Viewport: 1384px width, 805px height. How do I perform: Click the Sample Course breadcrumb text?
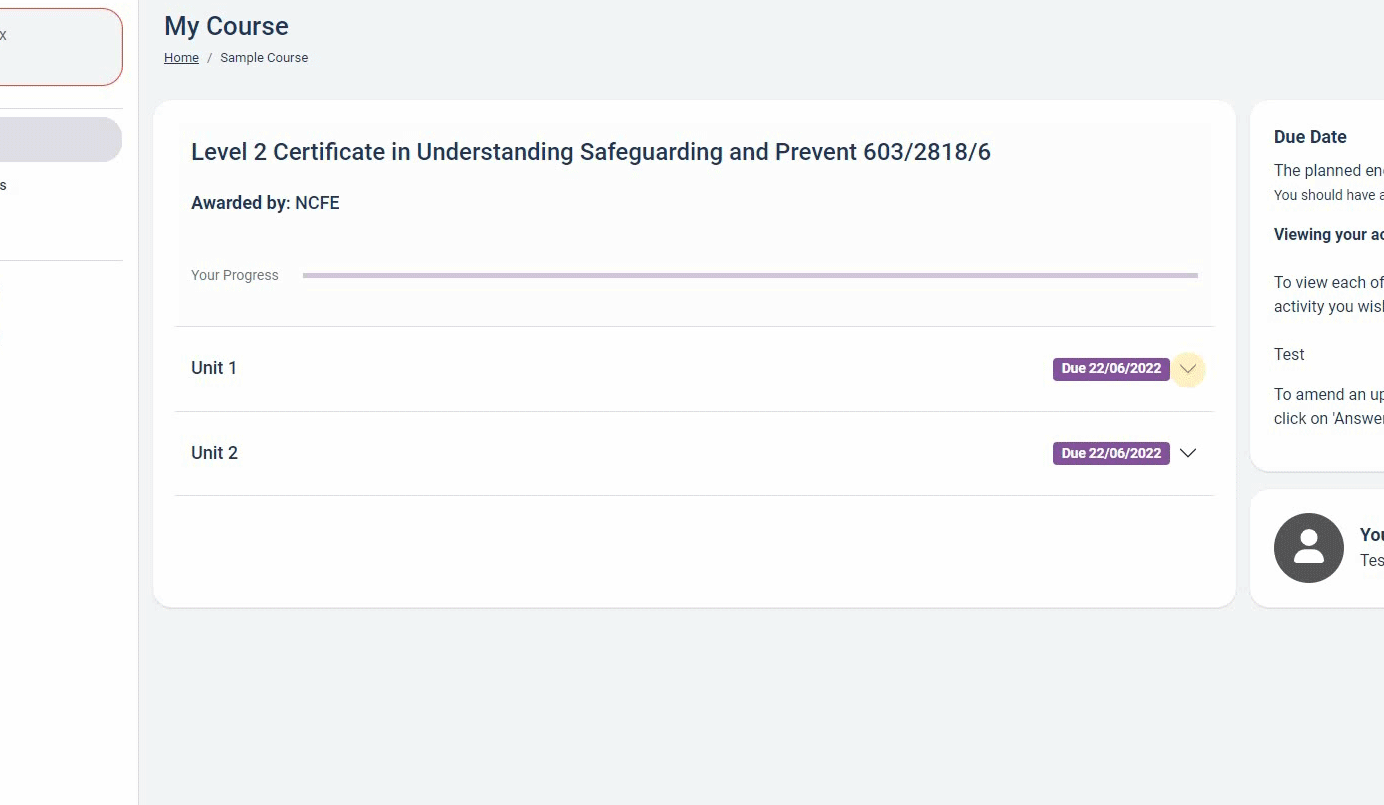(264, 58)
